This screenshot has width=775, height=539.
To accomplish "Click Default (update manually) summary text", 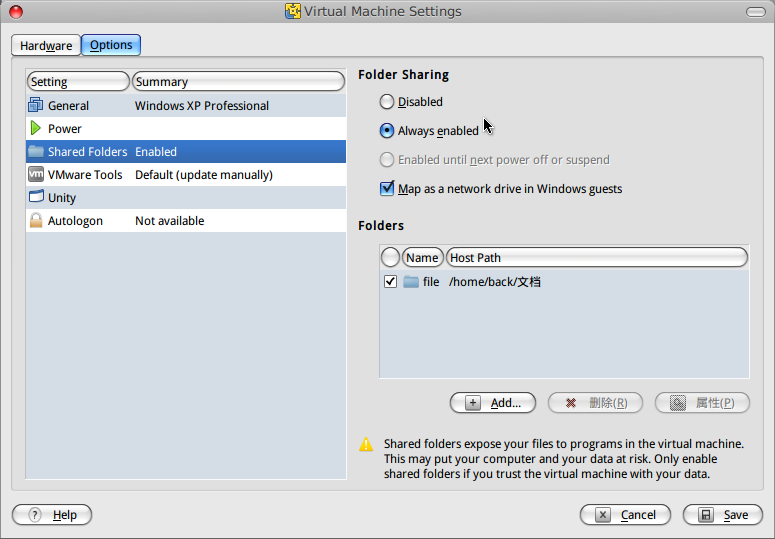I will (204, 175).
